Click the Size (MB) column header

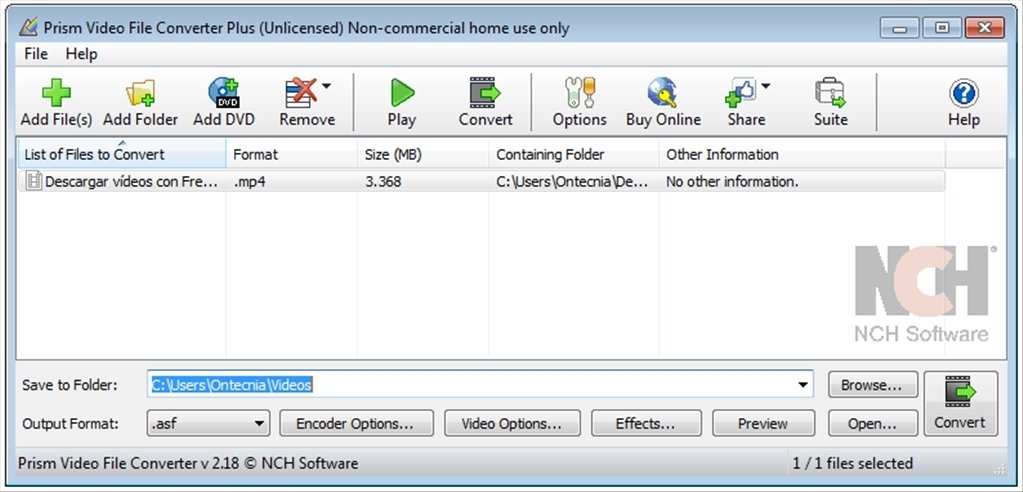(x=423, y=155)
